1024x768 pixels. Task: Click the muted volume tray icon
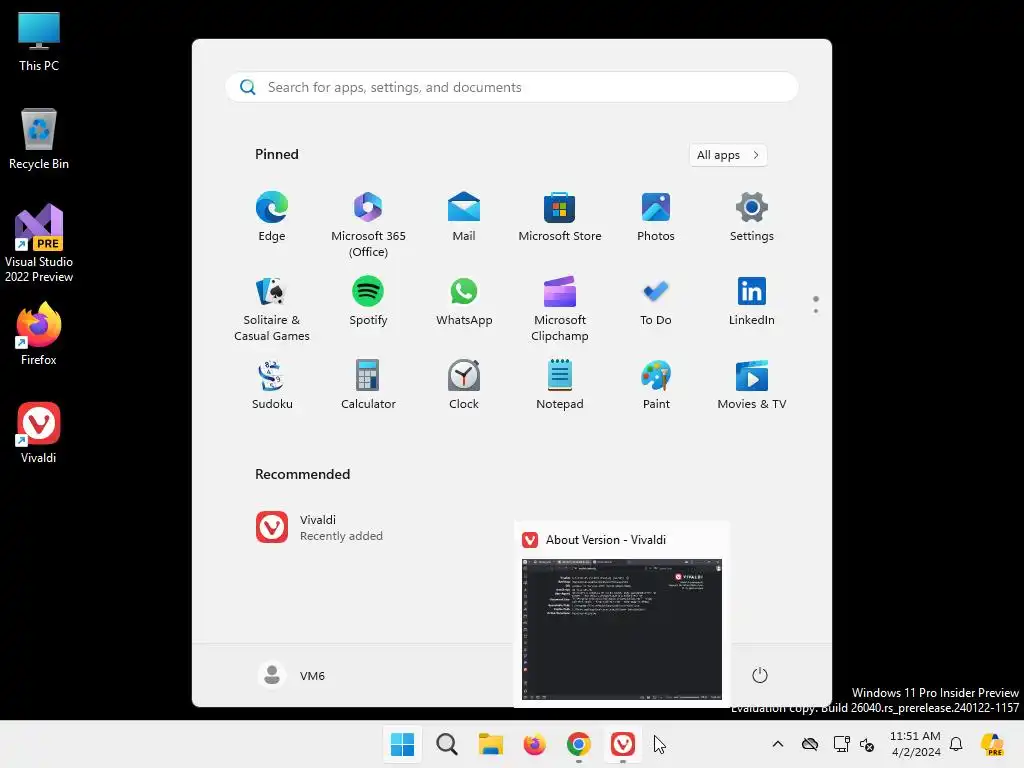(x=867, y=744)
